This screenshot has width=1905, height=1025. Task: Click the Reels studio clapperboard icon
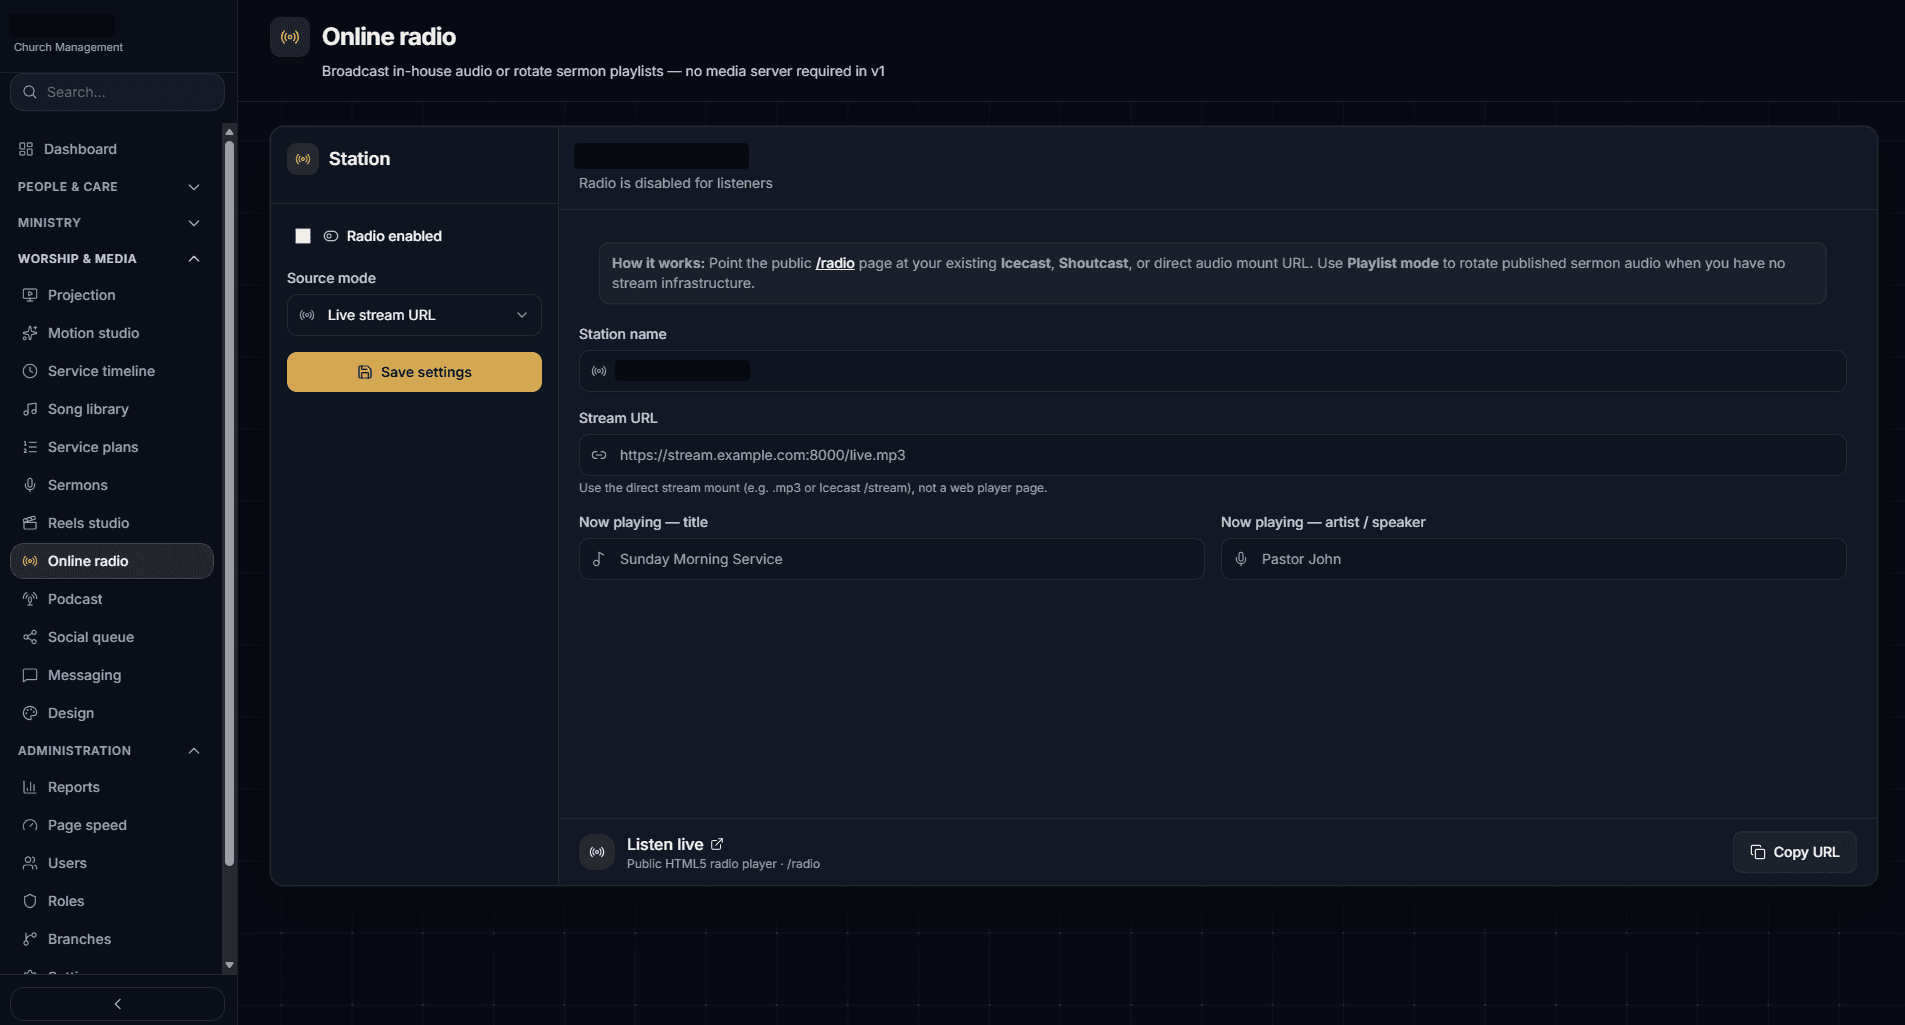click(x=30, y=523)
